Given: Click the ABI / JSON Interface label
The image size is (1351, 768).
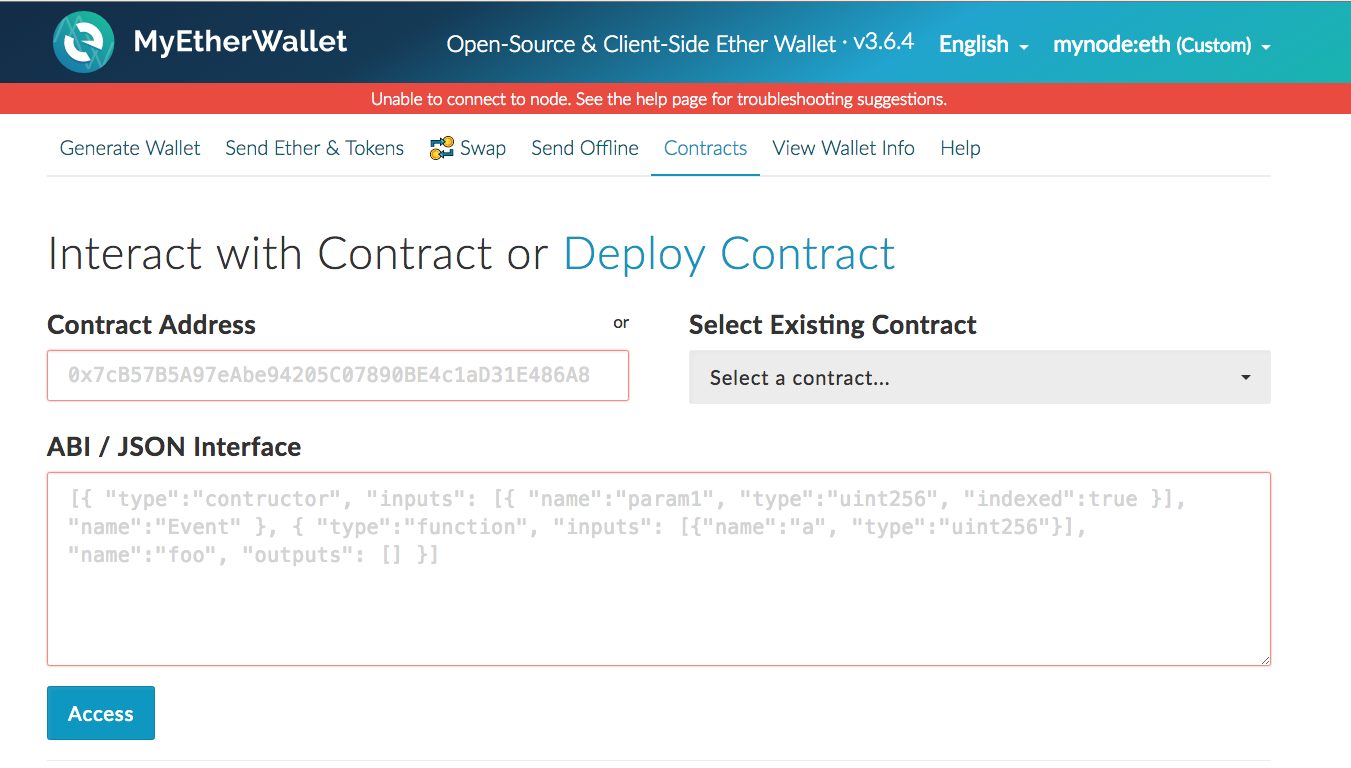Looking at the screenshot, I should pyautogui.click(x=174, y=447).
